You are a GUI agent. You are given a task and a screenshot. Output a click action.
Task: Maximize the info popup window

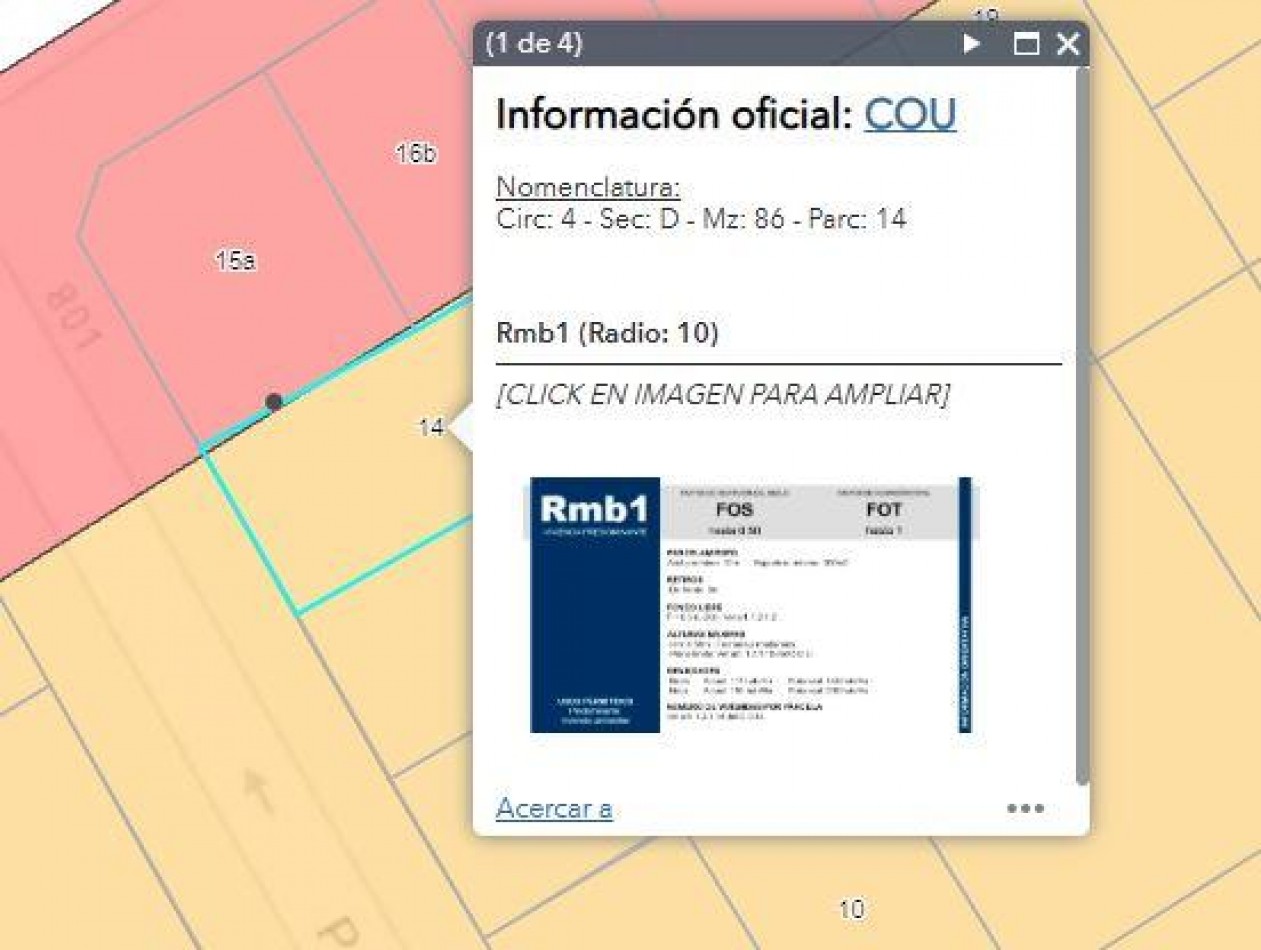point(1026,44)
